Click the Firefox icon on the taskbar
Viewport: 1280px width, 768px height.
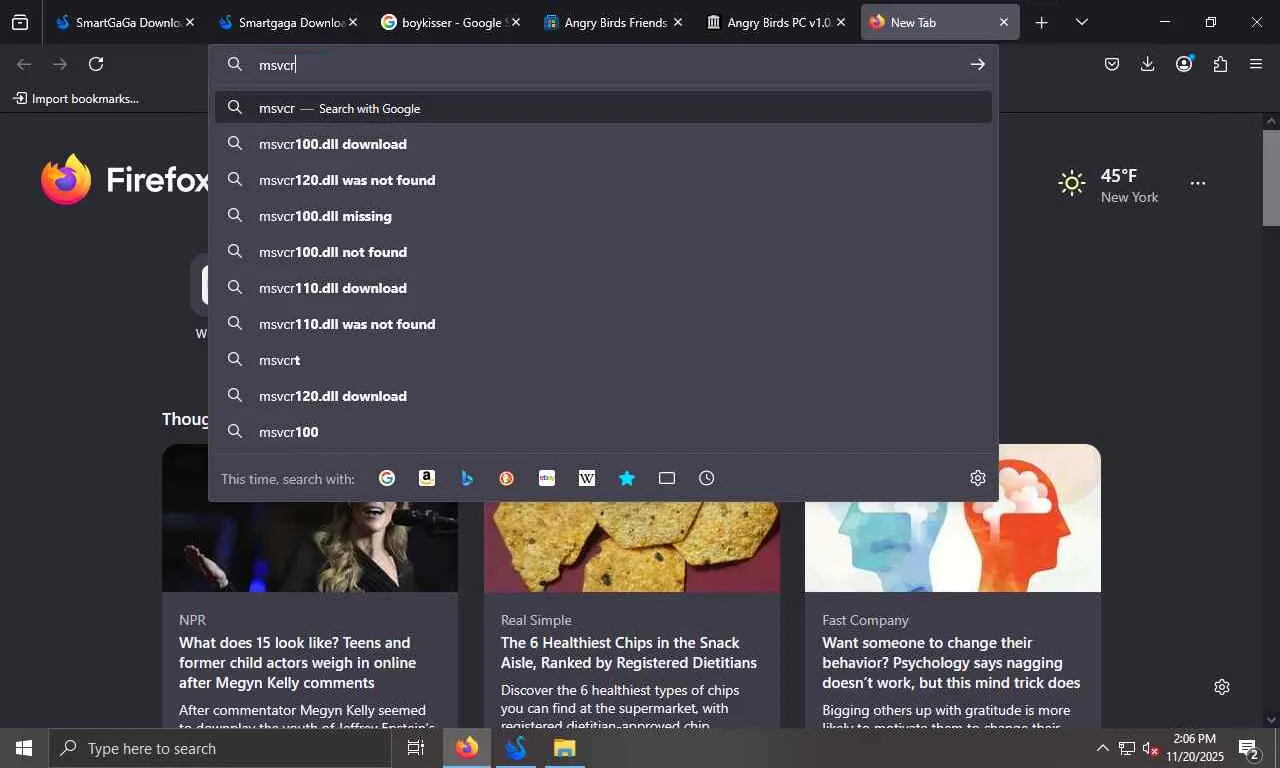(x=466, y=748)
